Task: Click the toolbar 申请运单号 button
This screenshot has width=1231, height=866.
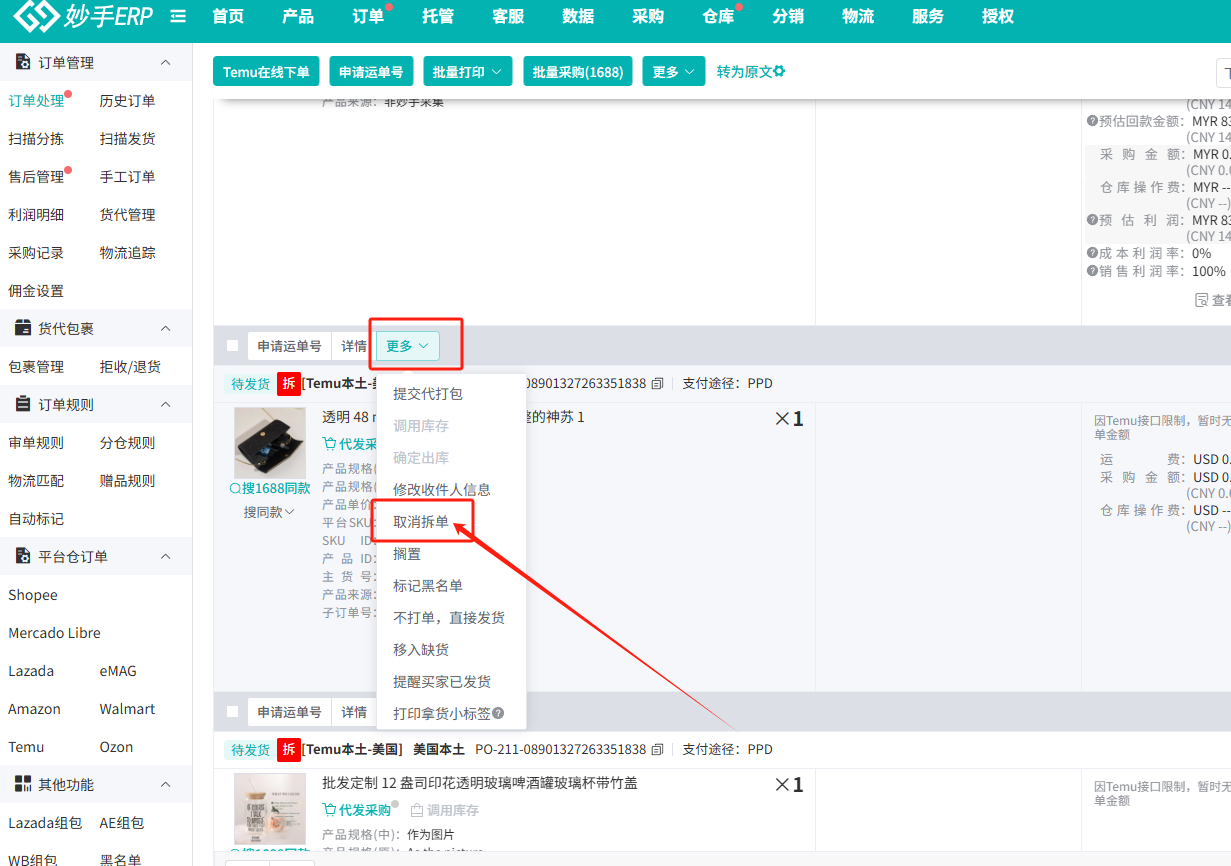Action: coord(371,72)
